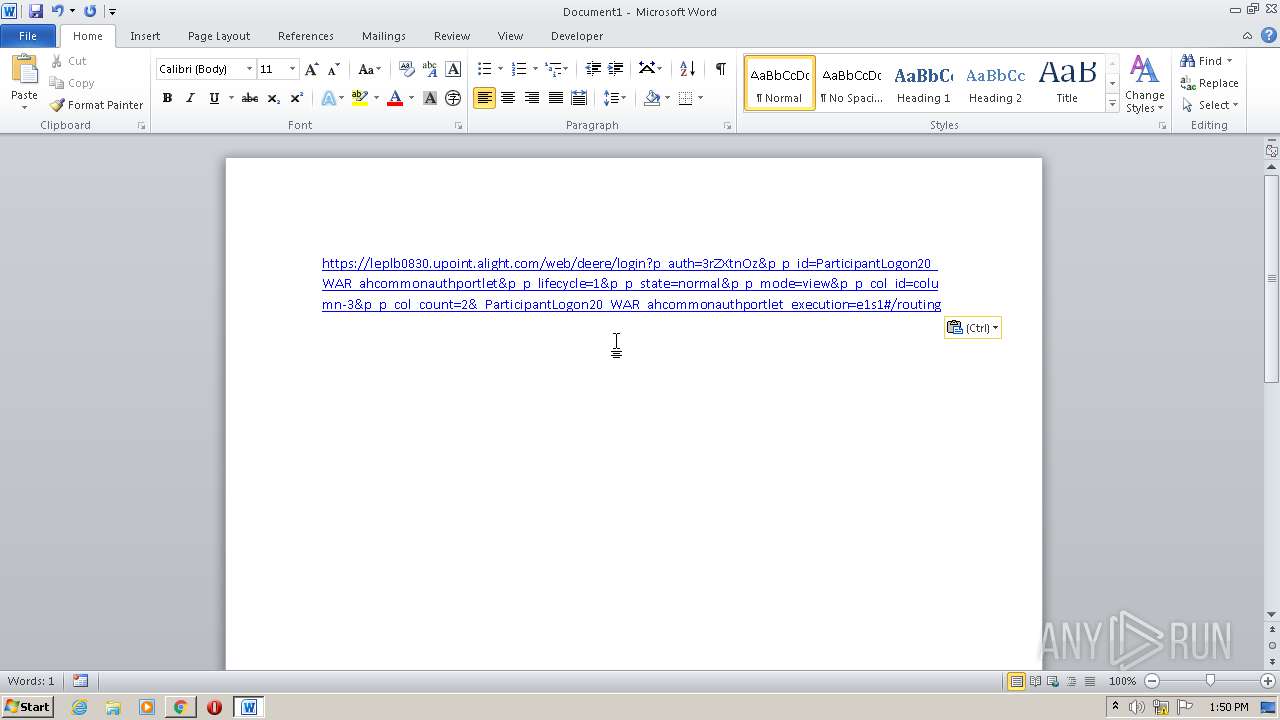The image size is (1280, 720).
Task: Open the Paste Options (Ctrl) dropdown
Action: pyautogui.click(x=972, y=328)
